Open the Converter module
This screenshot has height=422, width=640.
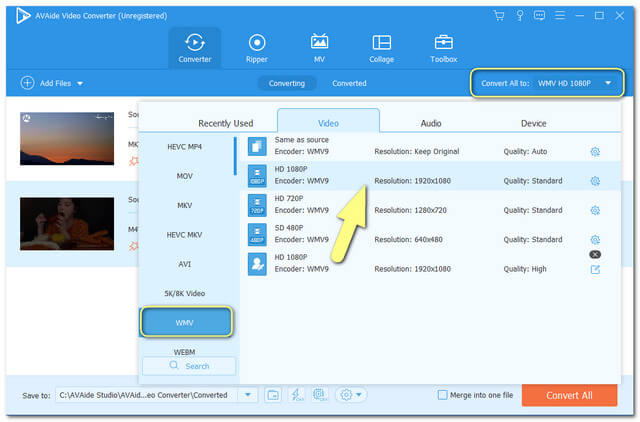coord(195,48)
